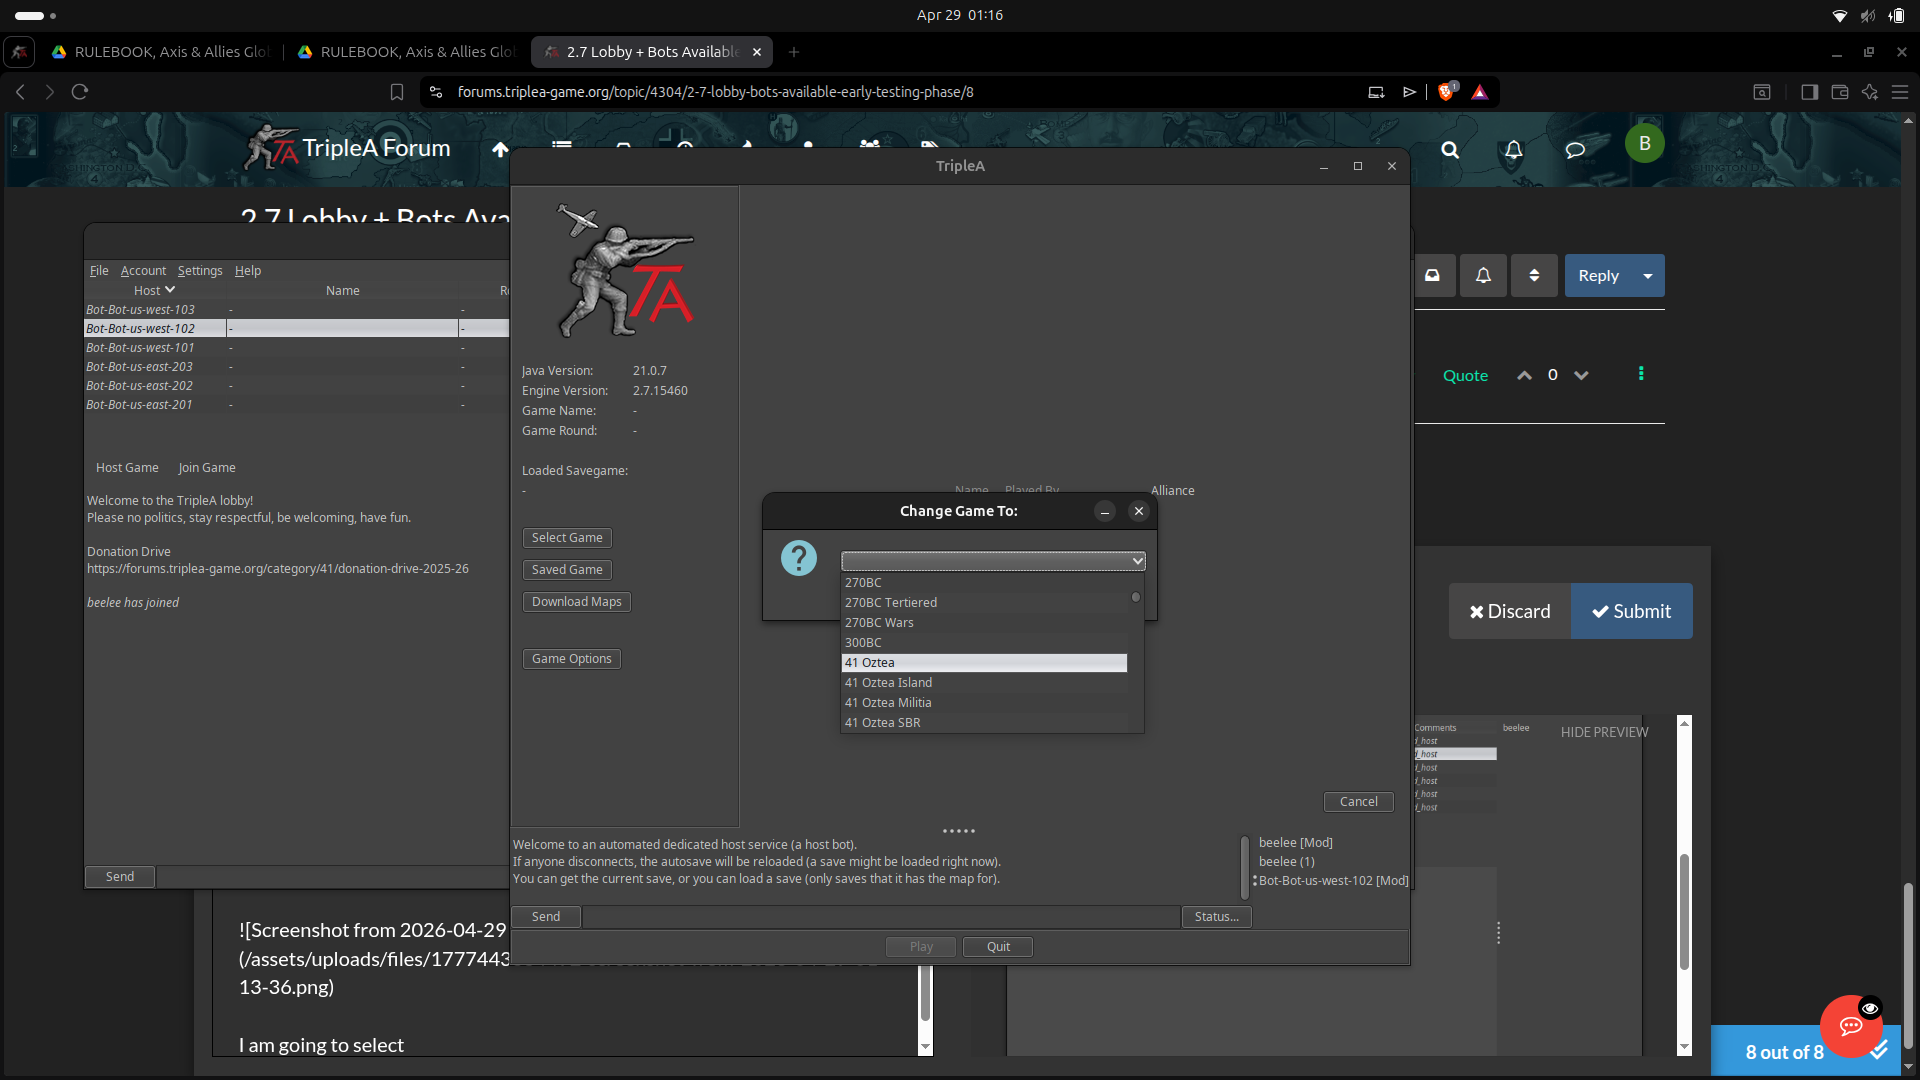Click the Quote link on the post
The height and width of the screenshot is (1080, 1920).
[1465, 375]
